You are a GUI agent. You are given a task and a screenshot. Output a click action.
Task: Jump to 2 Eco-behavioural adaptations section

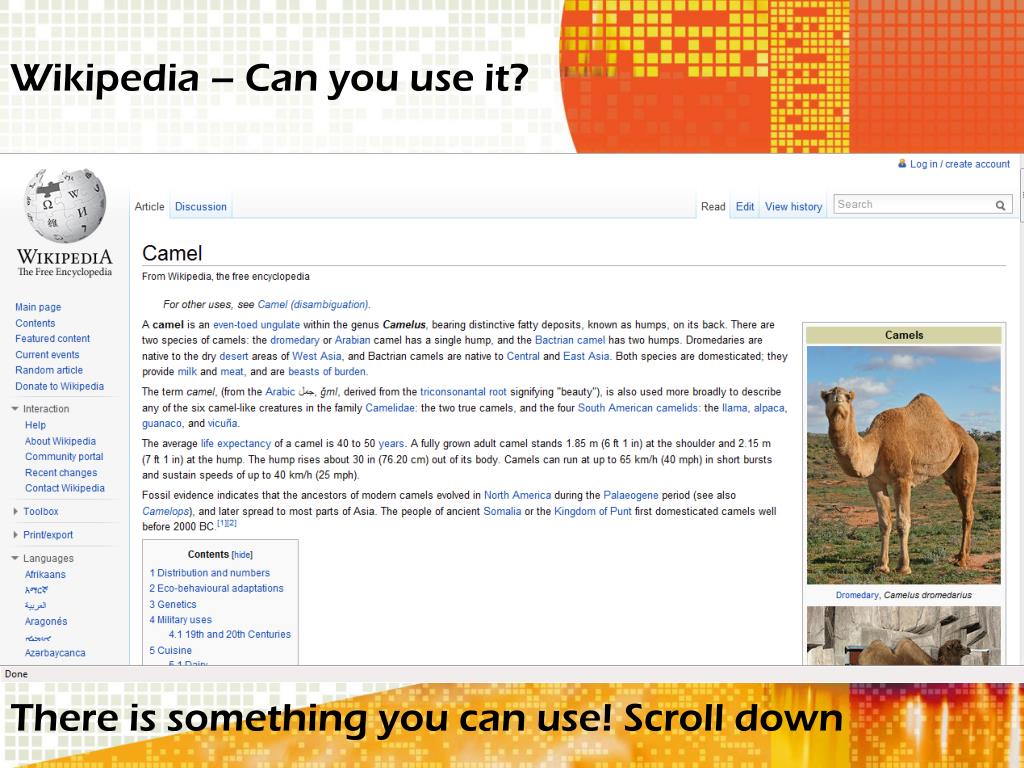(217, 588)
